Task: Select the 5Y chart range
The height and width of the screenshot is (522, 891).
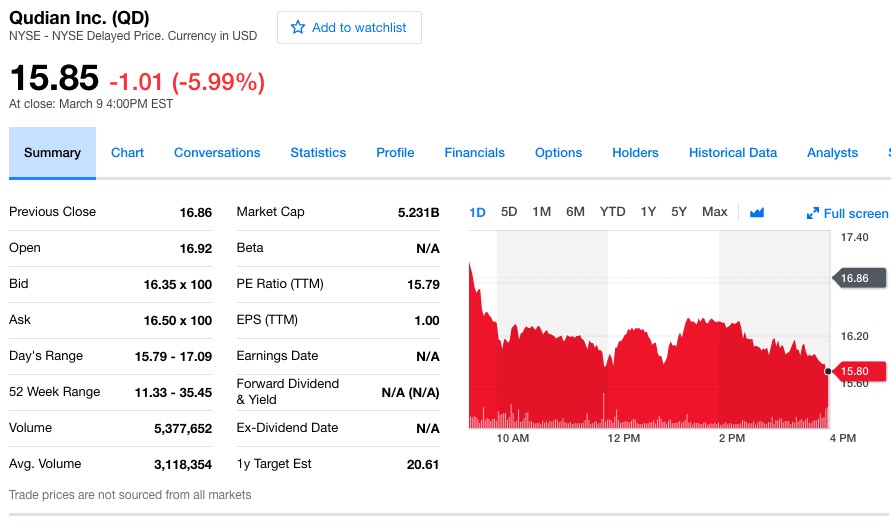Action: 679,212
